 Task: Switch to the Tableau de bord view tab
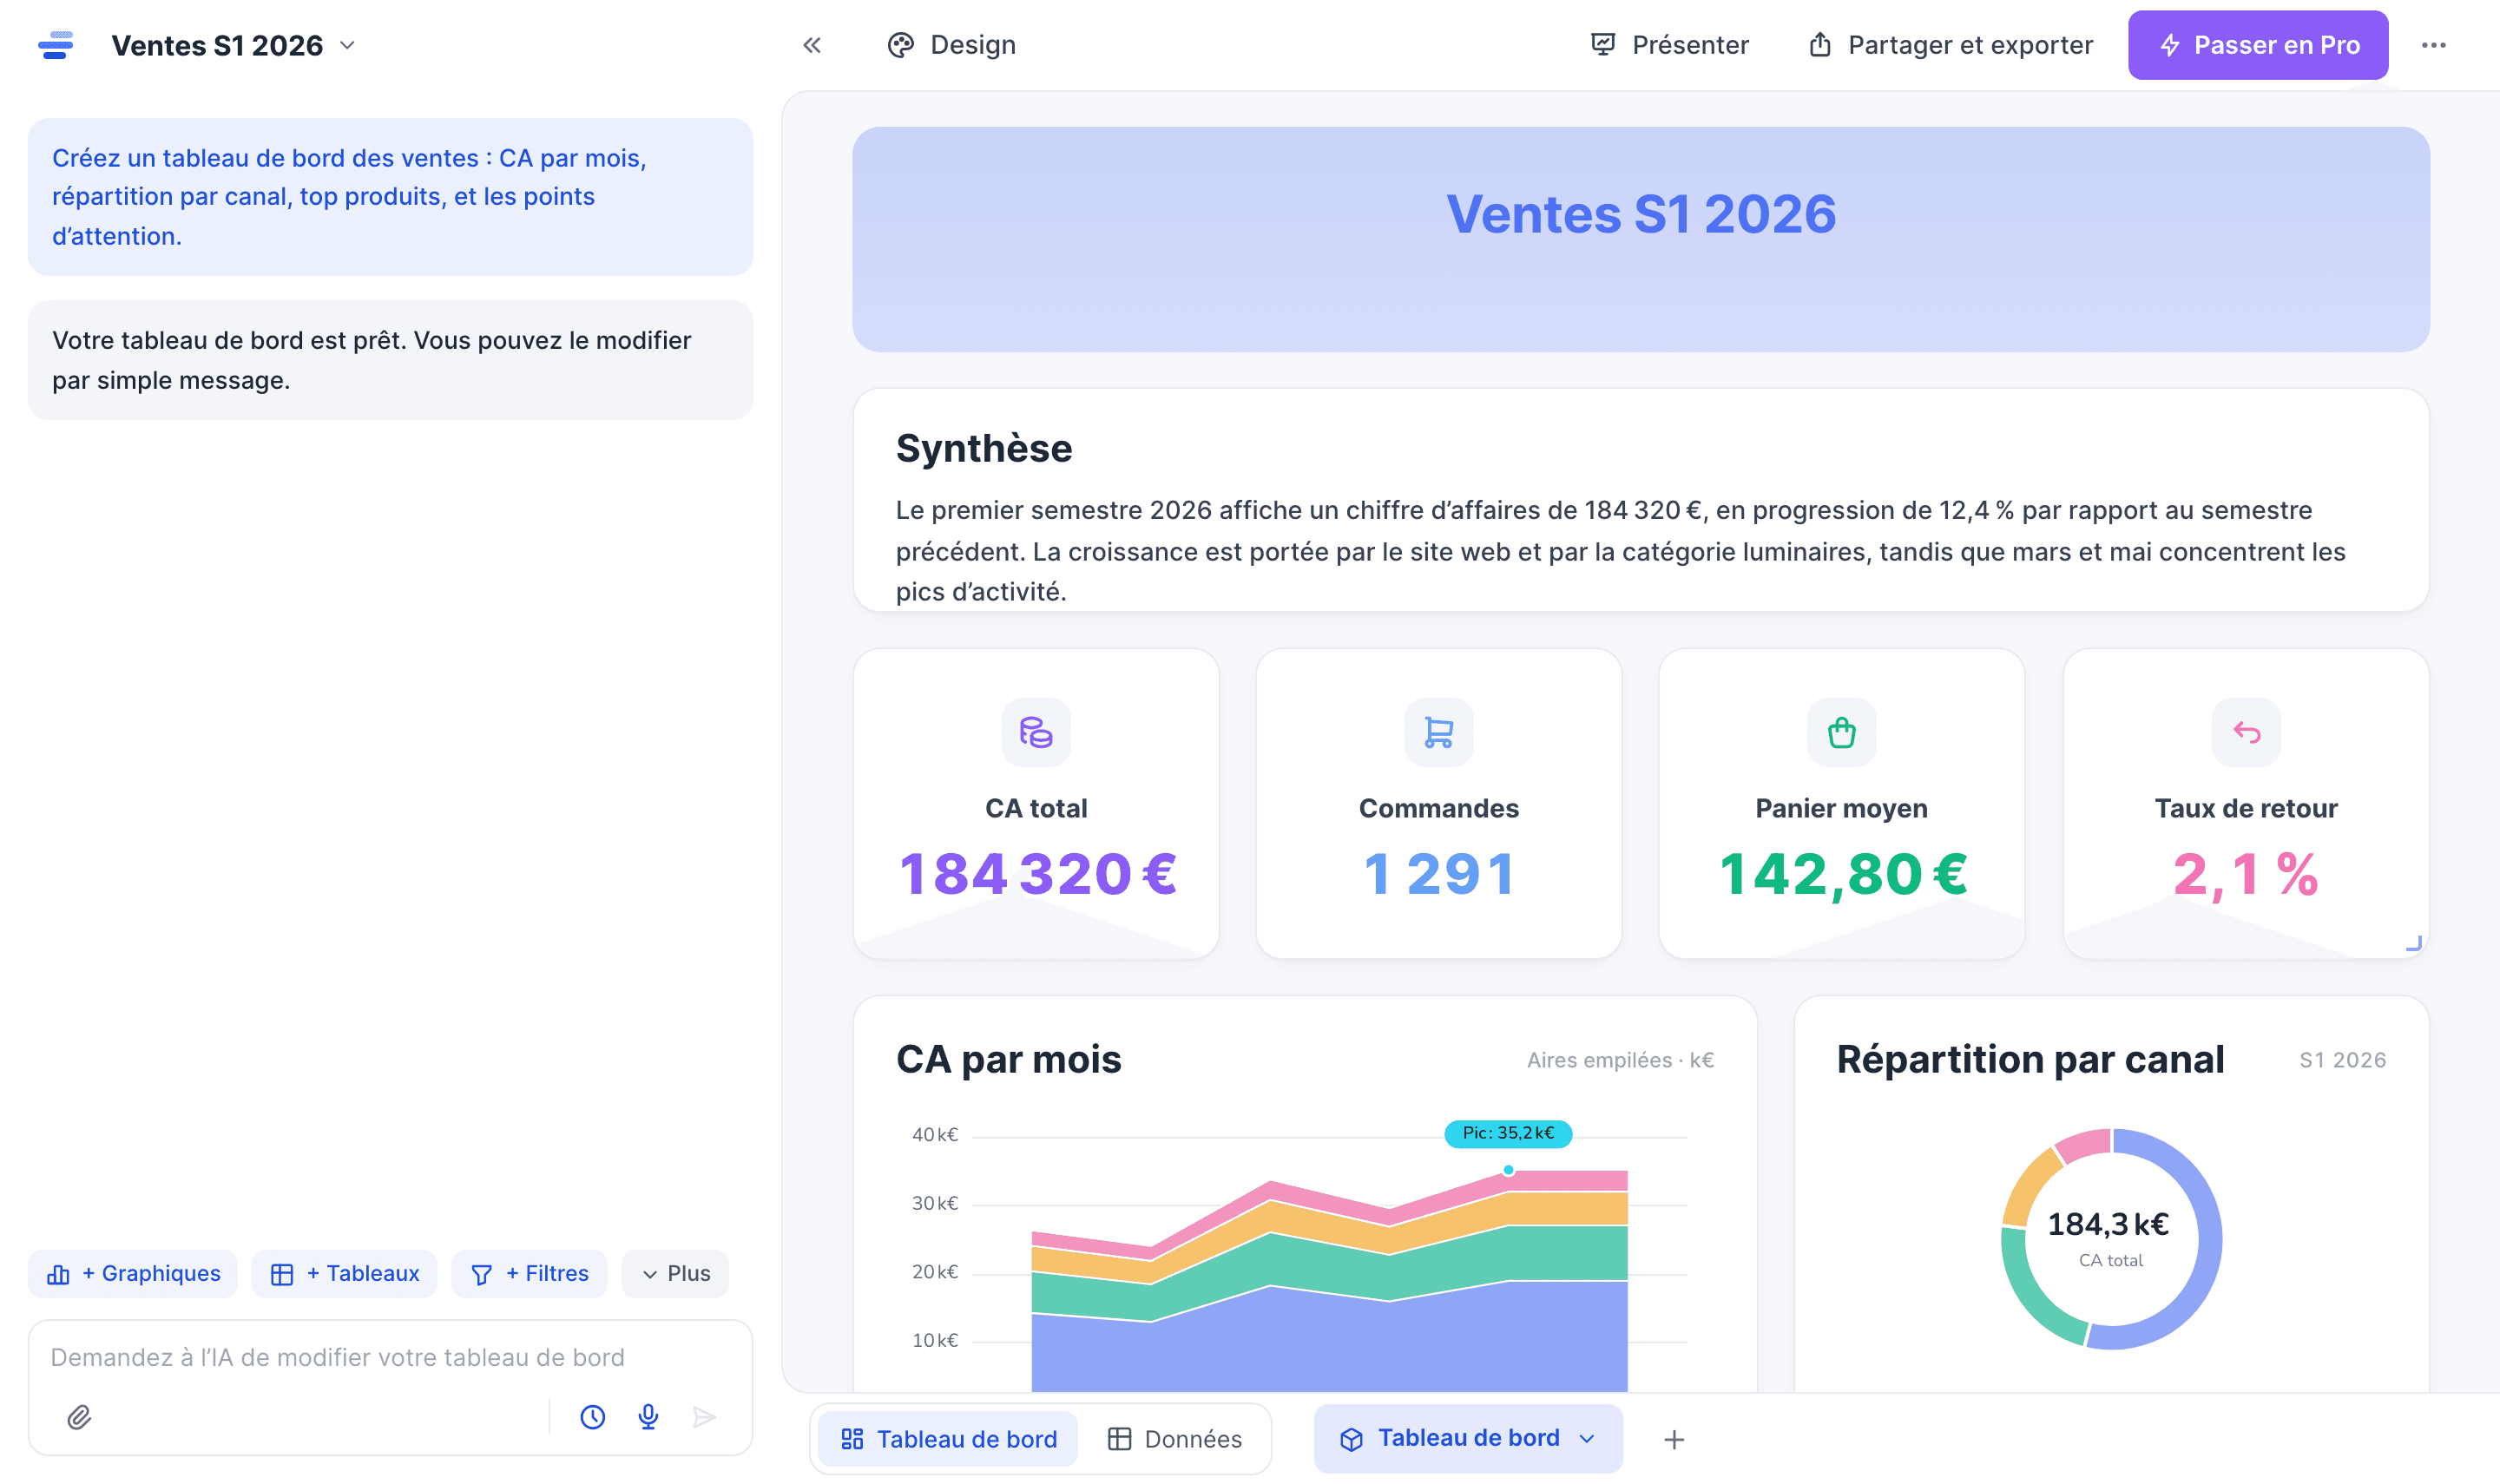(948, 1439)
